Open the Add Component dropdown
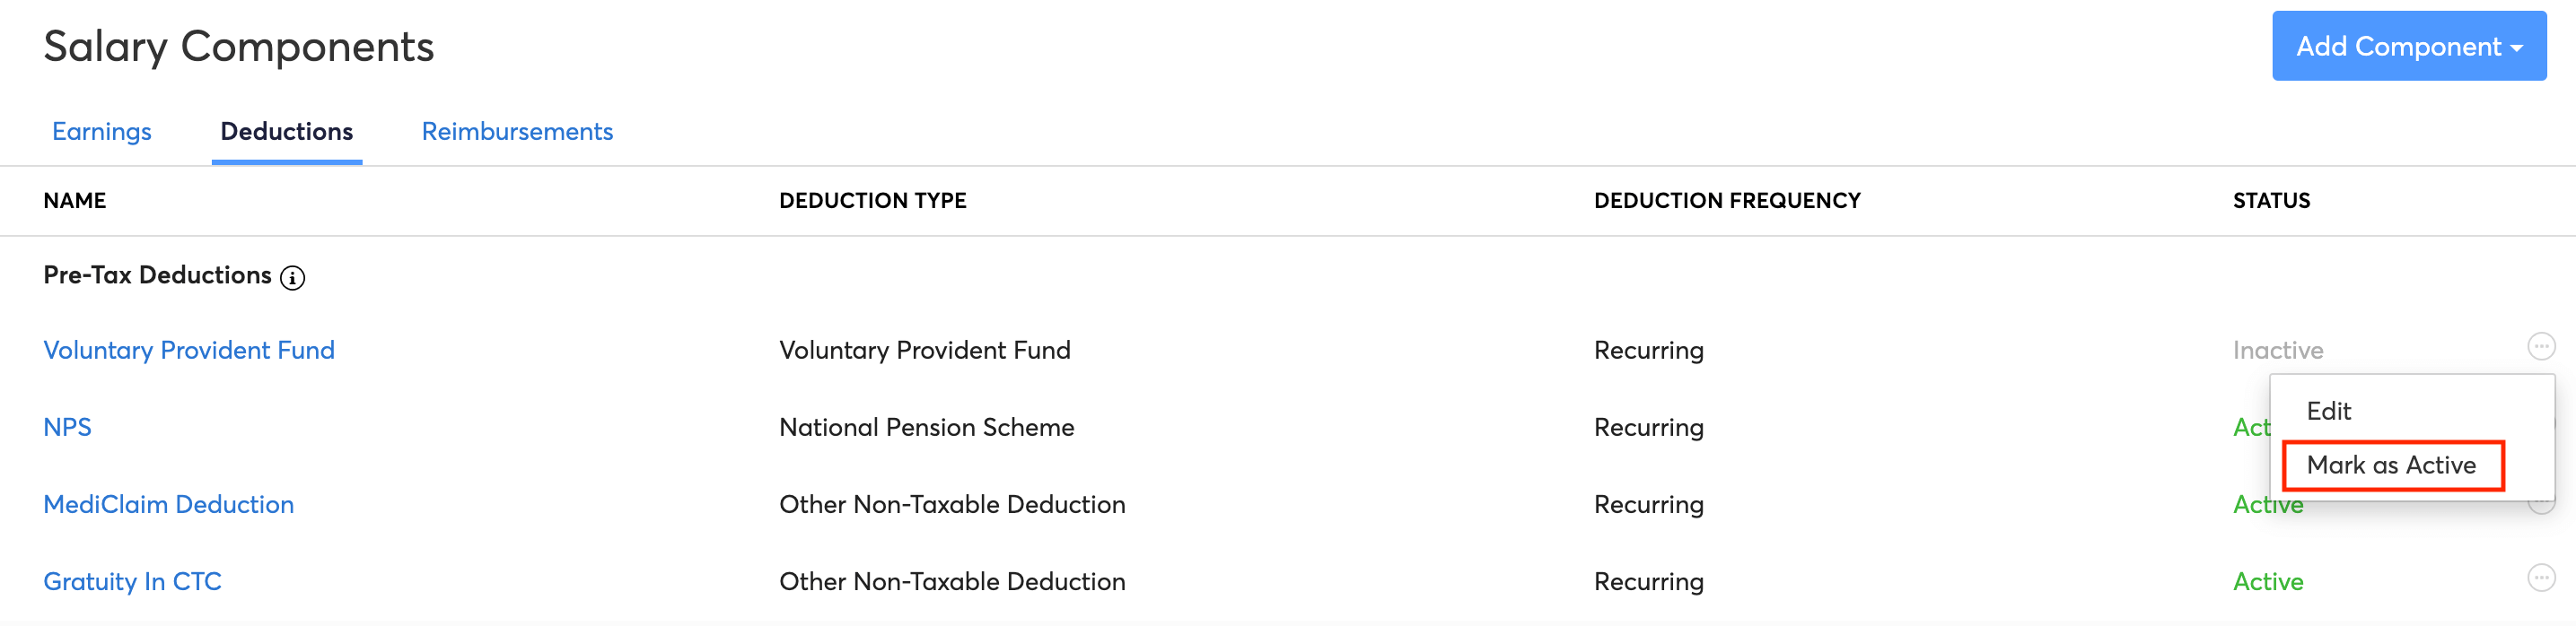This screenshot has height=626, width=2576. pos(2408,46)
